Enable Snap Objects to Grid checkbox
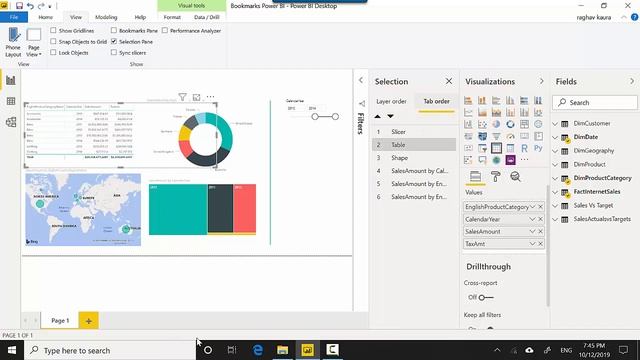The image size is (640, 360). [x=53, y=41]
